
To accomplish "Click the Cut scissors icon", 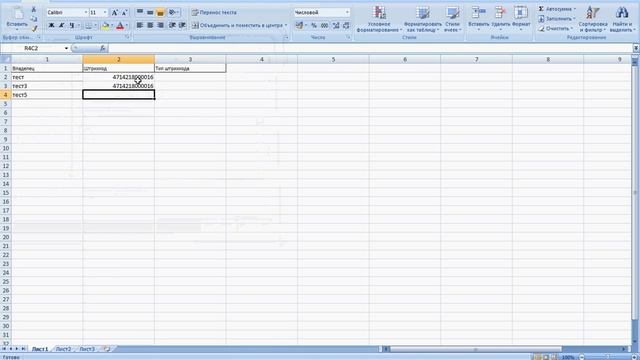I will pos(34,9).
